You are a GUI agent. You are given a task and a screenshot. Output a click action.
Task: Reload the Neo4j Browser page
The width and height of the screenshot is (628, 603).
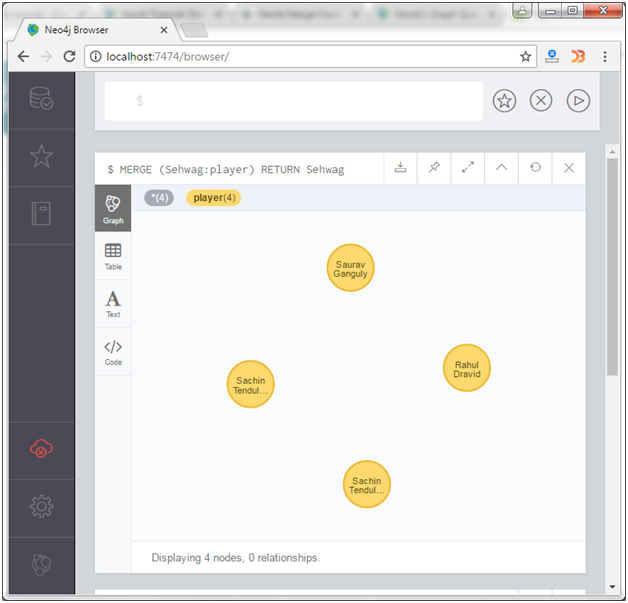tap(69, 56)
